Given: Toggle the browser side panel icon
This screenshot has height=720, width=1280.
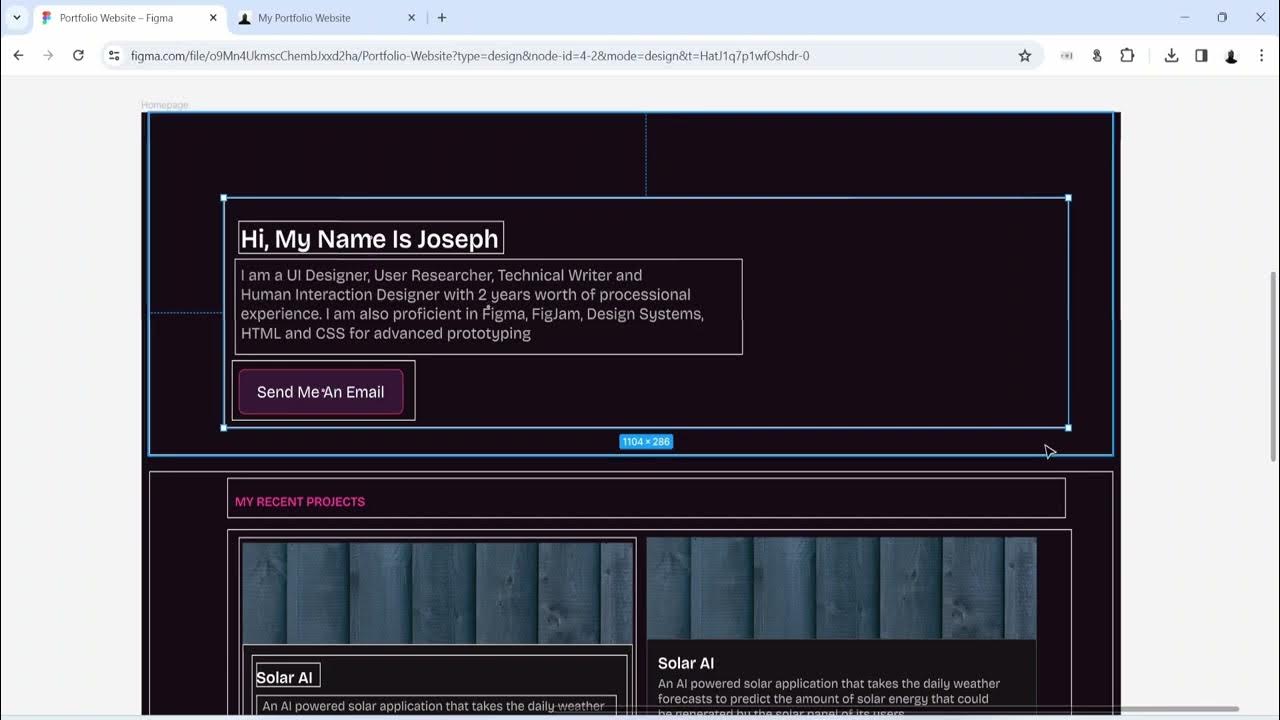Looking at the screenshot, I should click(x=1201, y=56).
